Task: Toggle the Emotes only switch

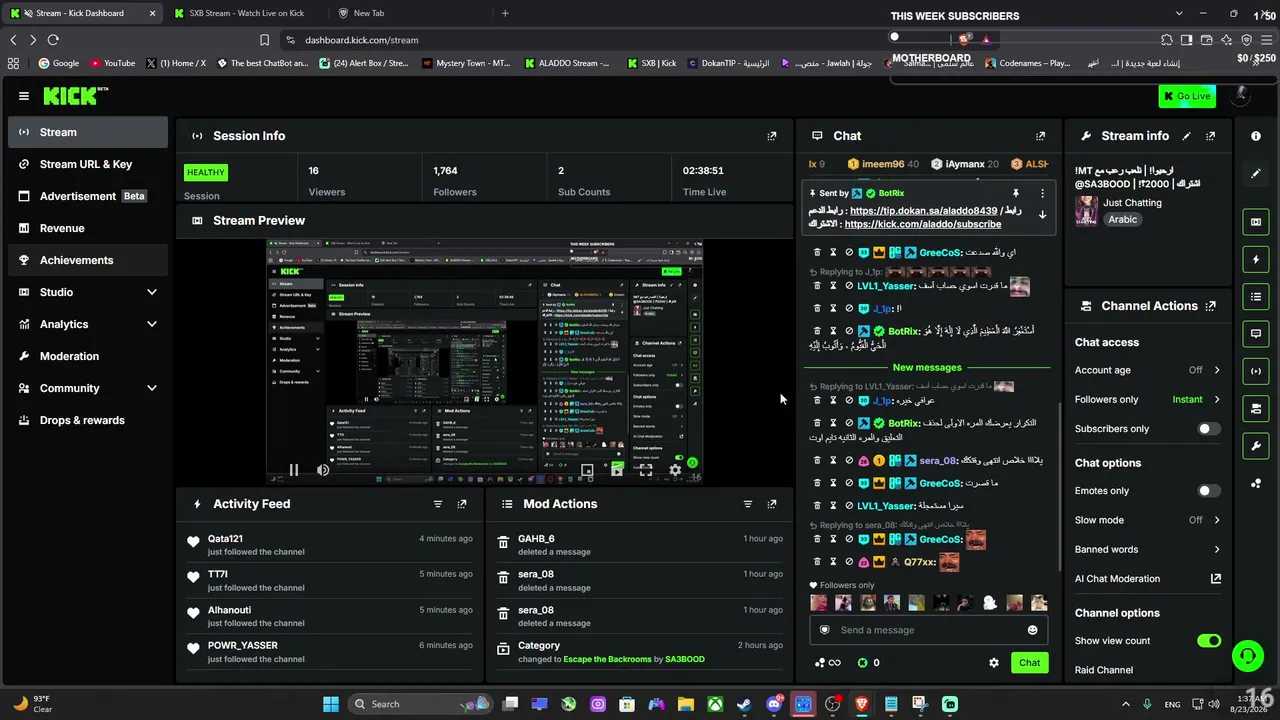Action: (1209, 491)
